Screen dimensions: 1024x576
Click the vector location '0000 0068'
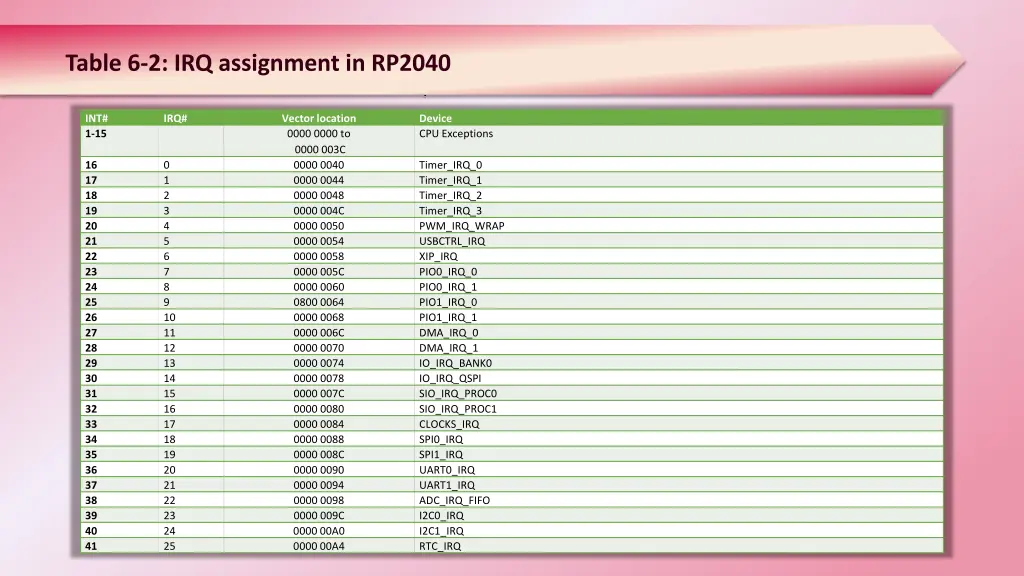click(319, 317)
